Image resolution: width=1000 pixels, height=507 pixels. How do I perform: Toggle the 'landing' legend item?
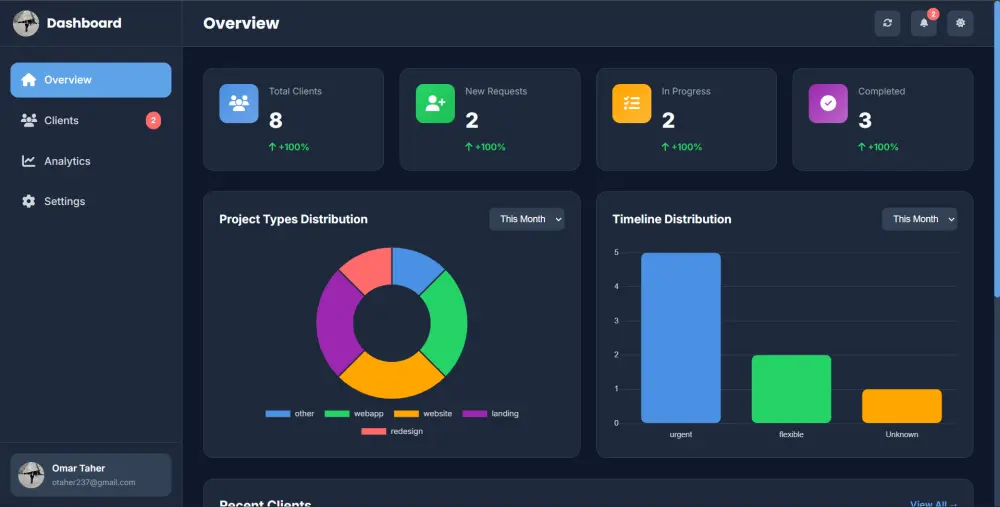point(490,414)
